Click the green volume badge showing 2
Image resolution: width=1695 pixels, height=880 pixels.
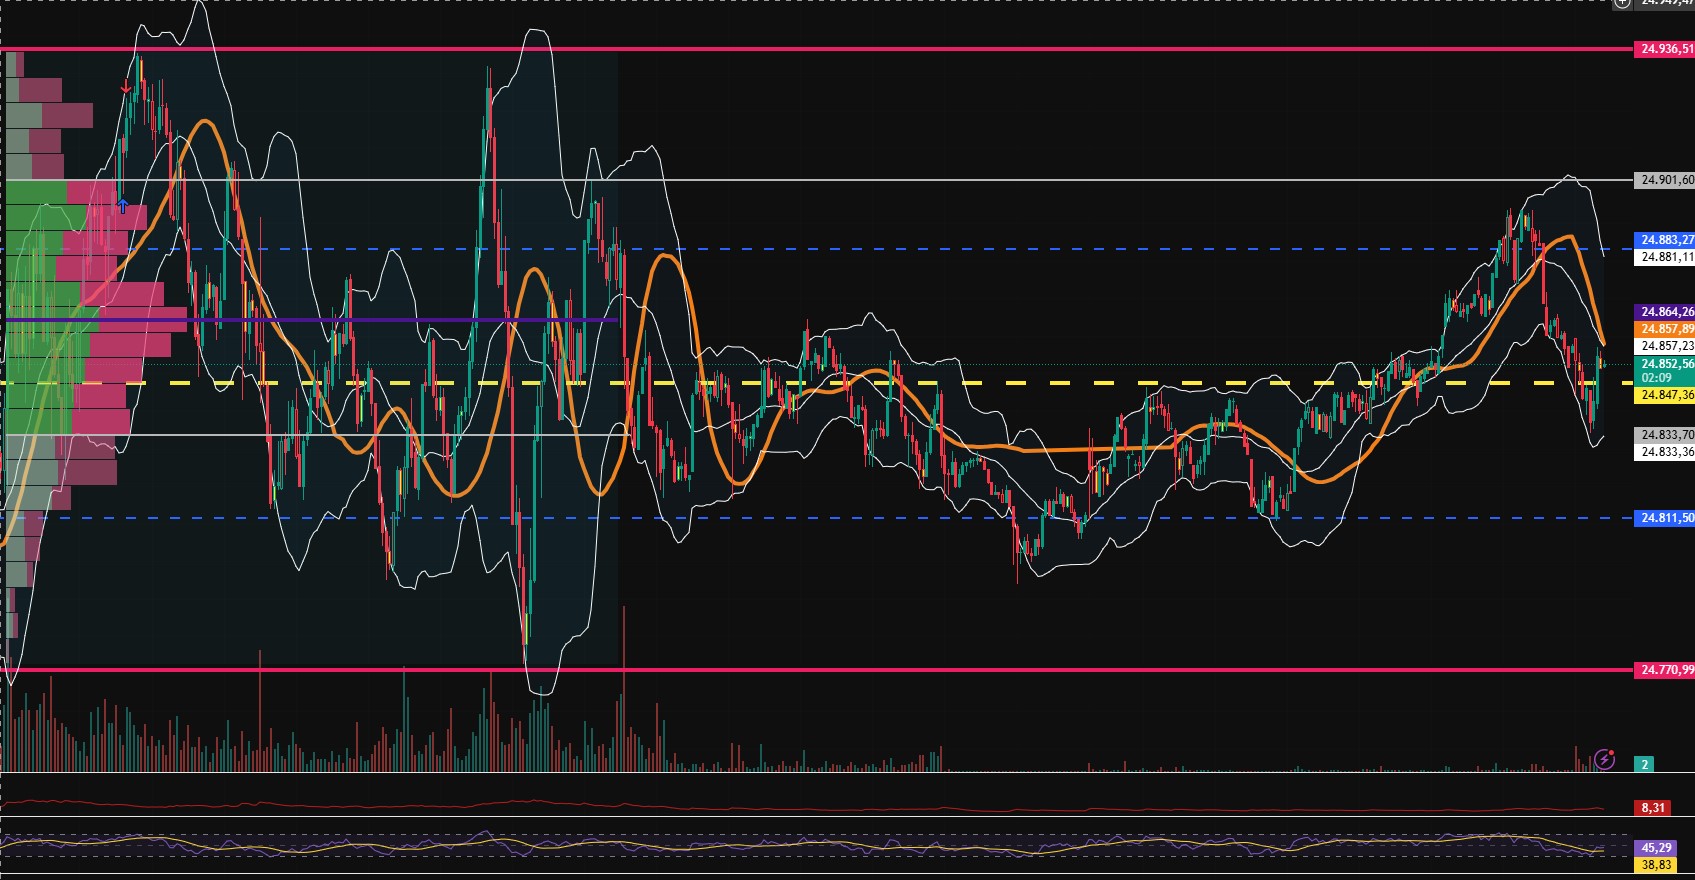(x=1644, y=764)
